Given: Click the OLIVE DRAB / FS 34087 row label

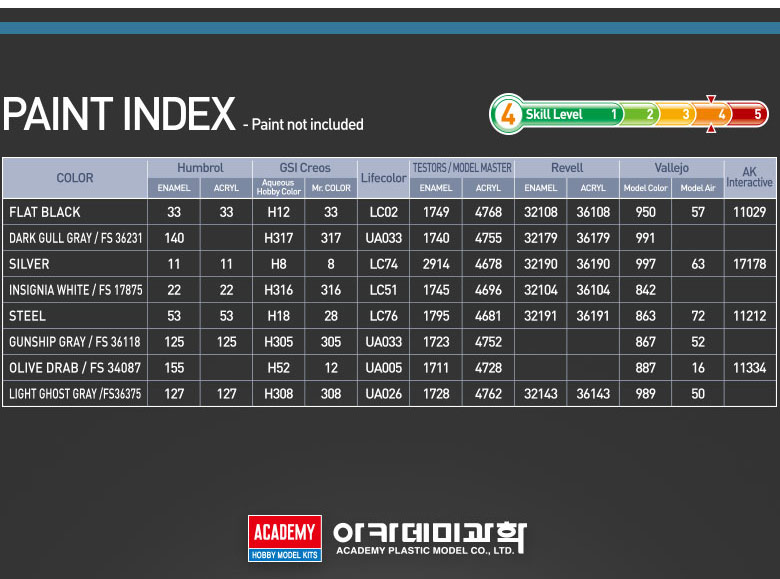Looking at the screenshot, I should click(75, 368).
